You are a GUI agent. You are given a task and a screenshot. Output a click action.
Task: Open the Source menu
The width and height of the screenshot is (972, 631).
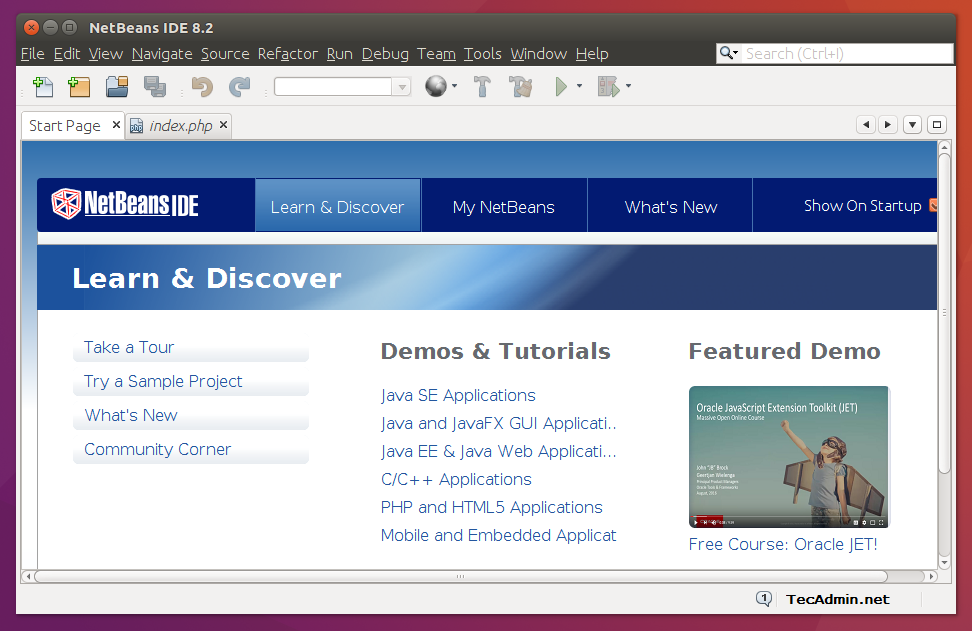[x=225, y=54]
